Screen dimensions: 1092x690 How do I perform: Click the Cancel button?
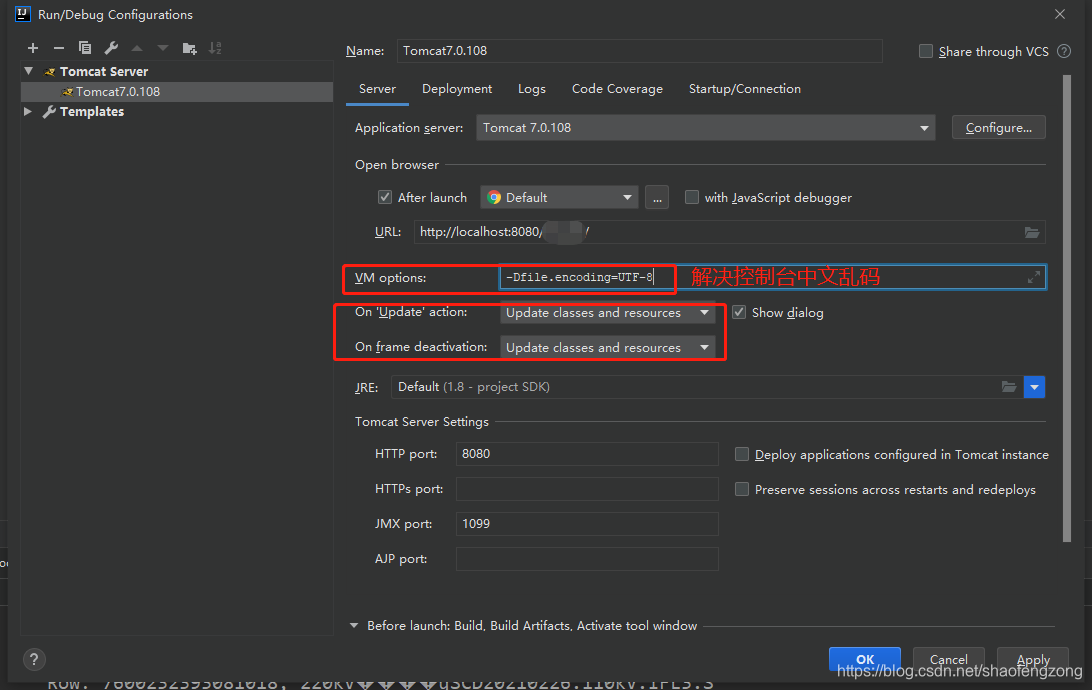949,659
